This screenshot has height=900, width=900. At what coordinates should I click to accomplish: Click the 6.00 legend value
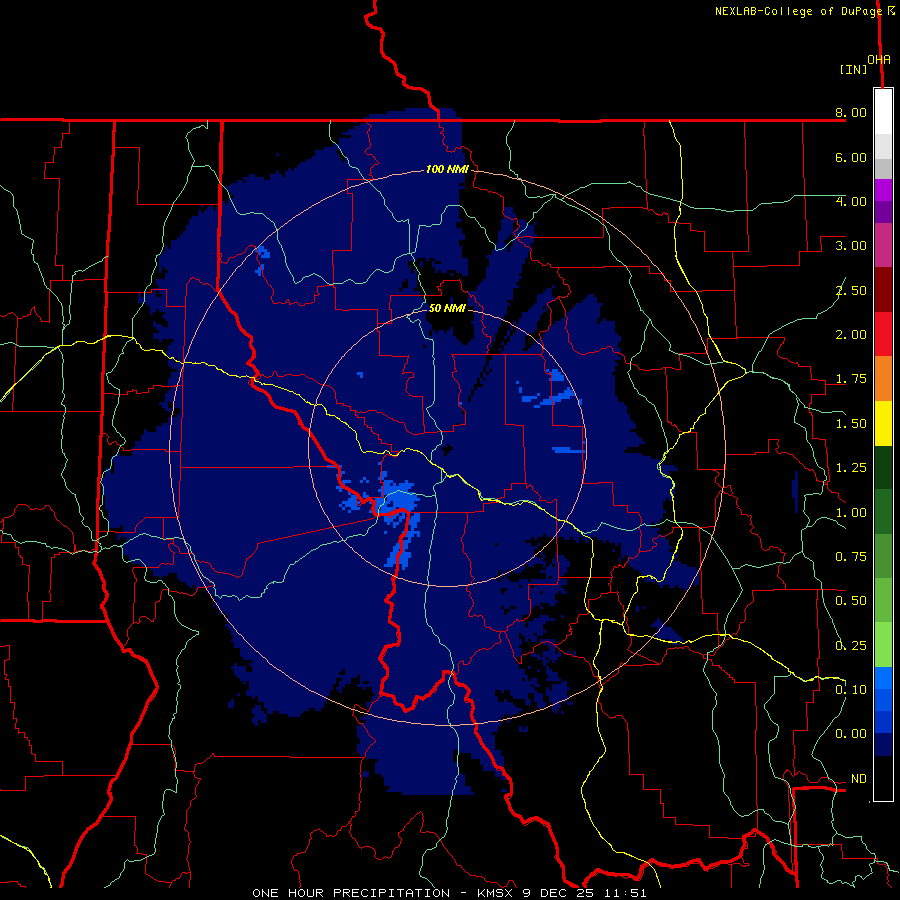point(851,157)
